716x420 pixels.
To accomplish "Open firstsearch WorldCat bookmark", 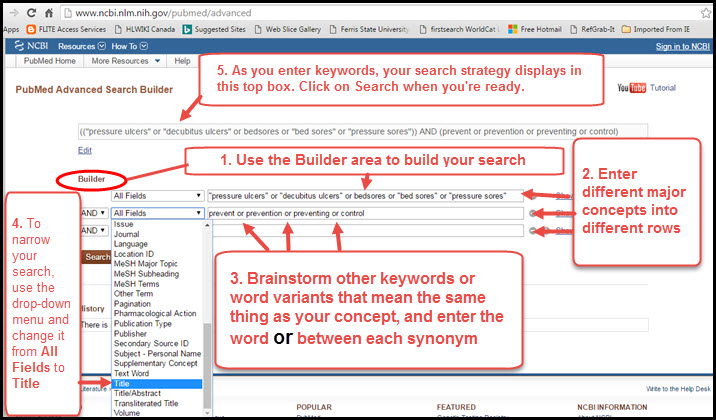I will pos(458,29).
